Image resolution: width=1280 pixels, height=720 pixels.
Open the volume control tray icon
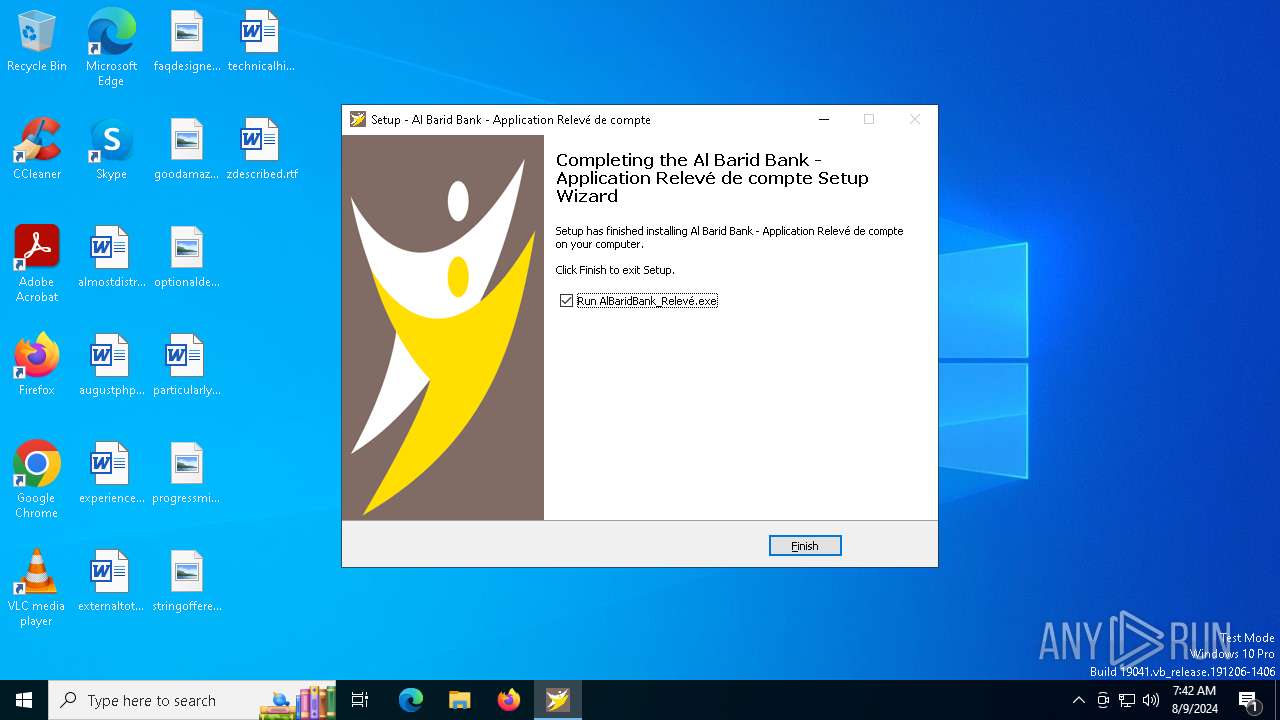pyautogui.click(x=1151, y=700)
